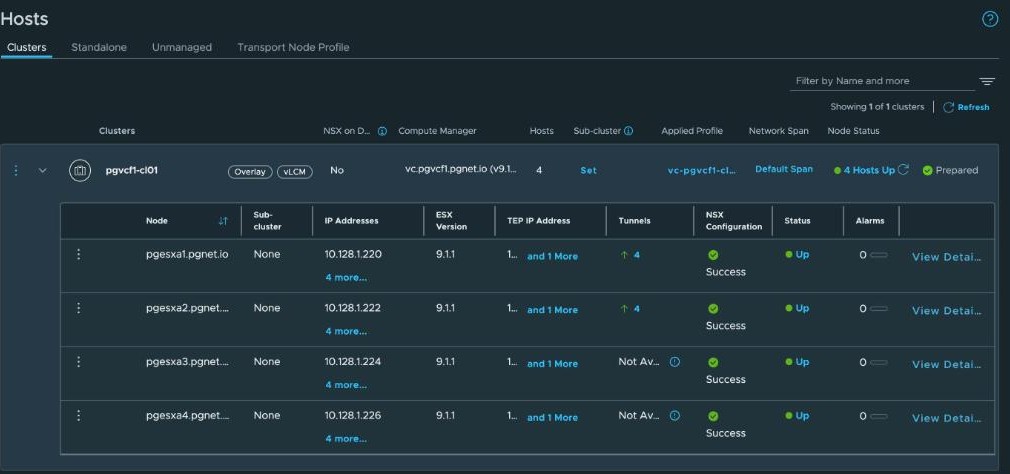Screen dimensions: 1010x474
Task: Click the tunnels info icon for pgesxa4
Action: click(x=674, y=415)
